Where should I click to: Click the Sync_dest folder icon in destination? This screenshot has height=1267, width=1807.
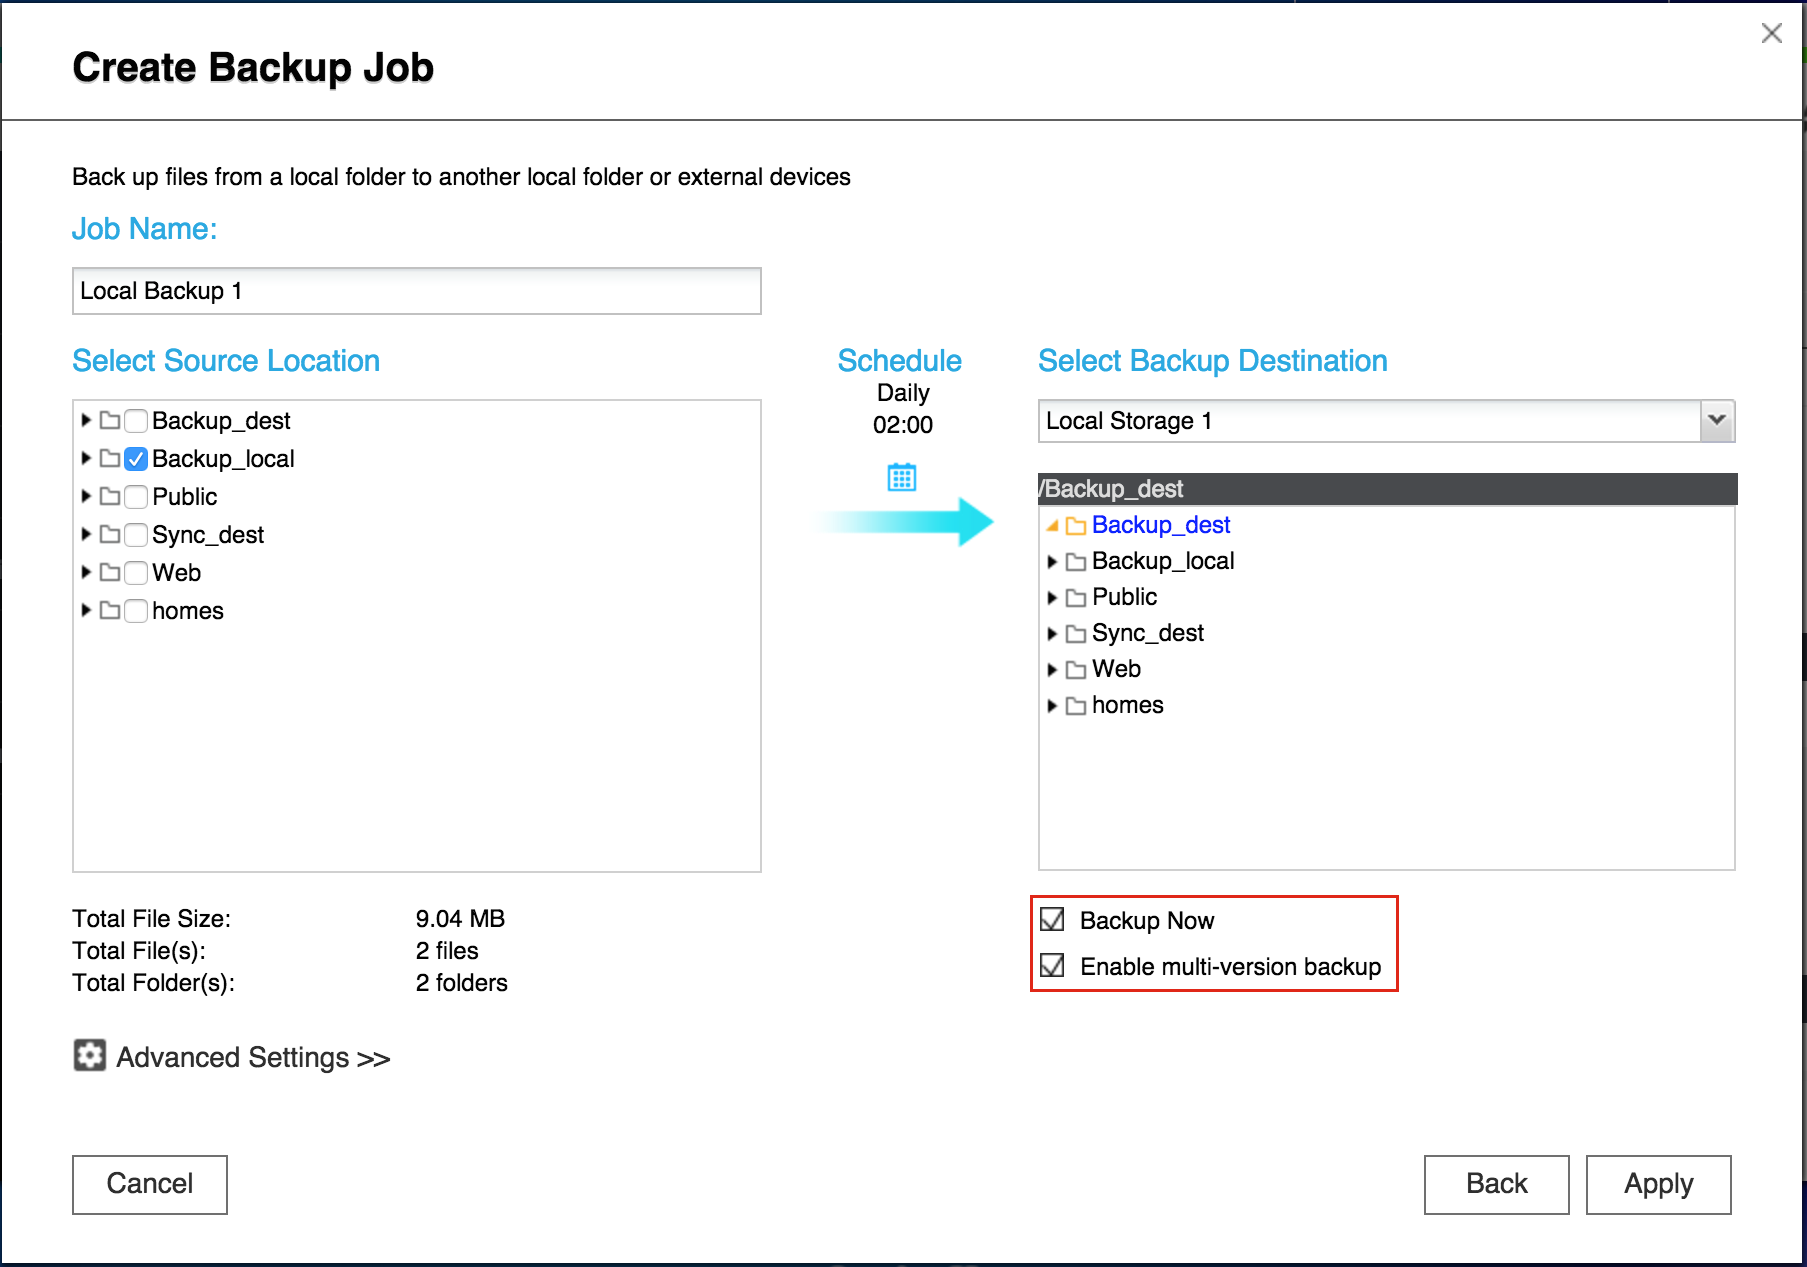(x=1075, y=634)
